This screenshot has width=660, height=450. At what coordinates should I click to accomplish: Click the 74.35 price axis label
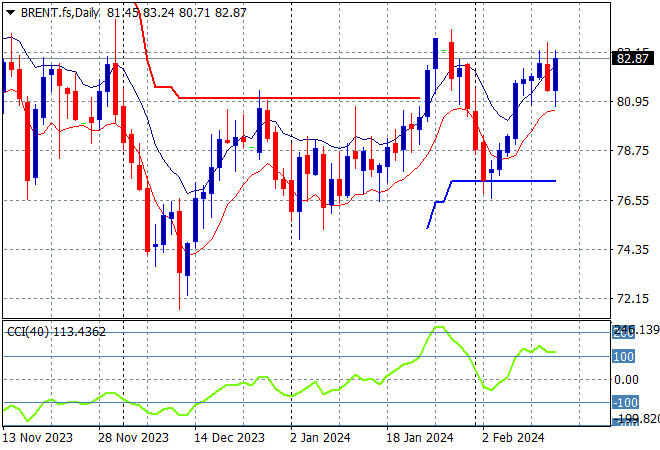(x=633, y=250)
